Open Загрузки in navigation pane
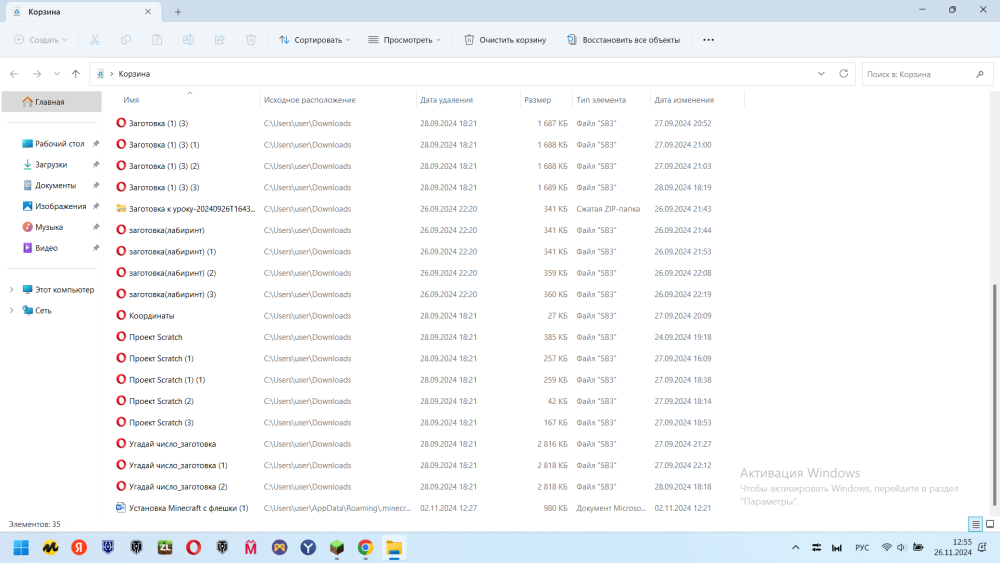 pos(51,165)
